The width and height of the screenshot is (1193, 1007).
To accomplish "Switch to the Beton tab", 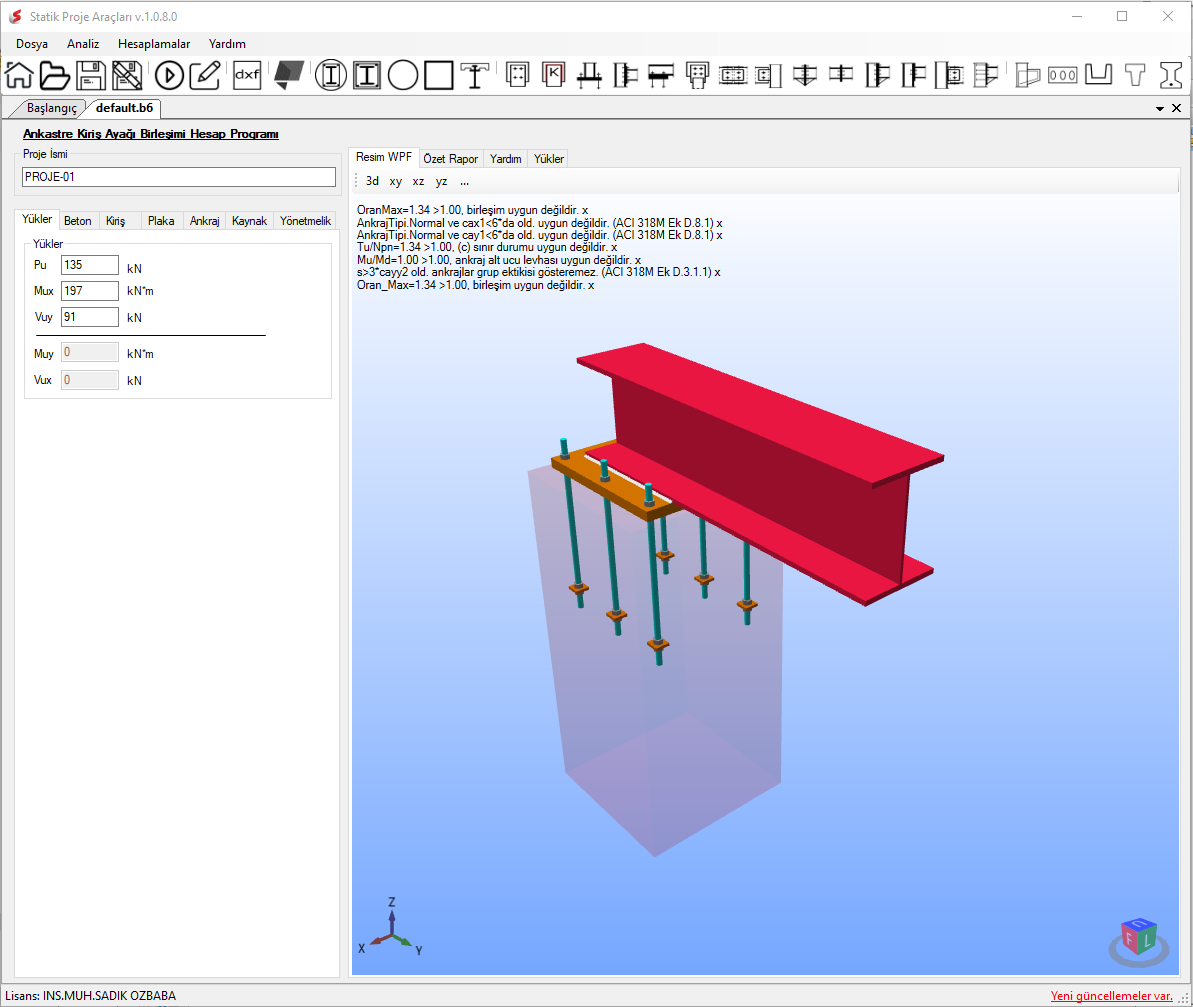I will point(78,221).
